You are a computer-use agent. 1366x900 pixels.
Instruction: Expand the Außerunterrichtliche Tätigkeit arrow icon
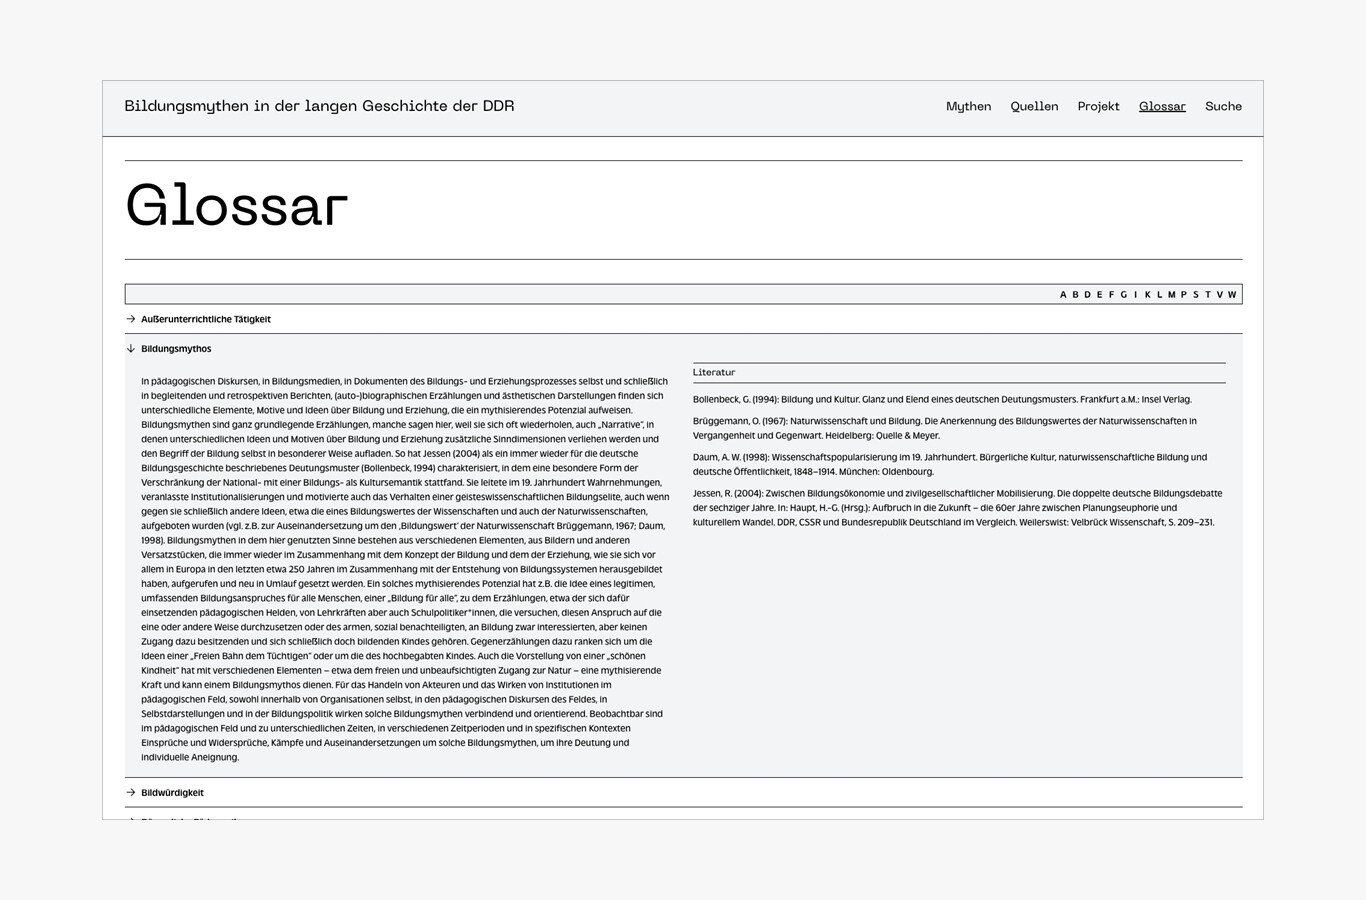pyautogui.click(x=131, y=319)
